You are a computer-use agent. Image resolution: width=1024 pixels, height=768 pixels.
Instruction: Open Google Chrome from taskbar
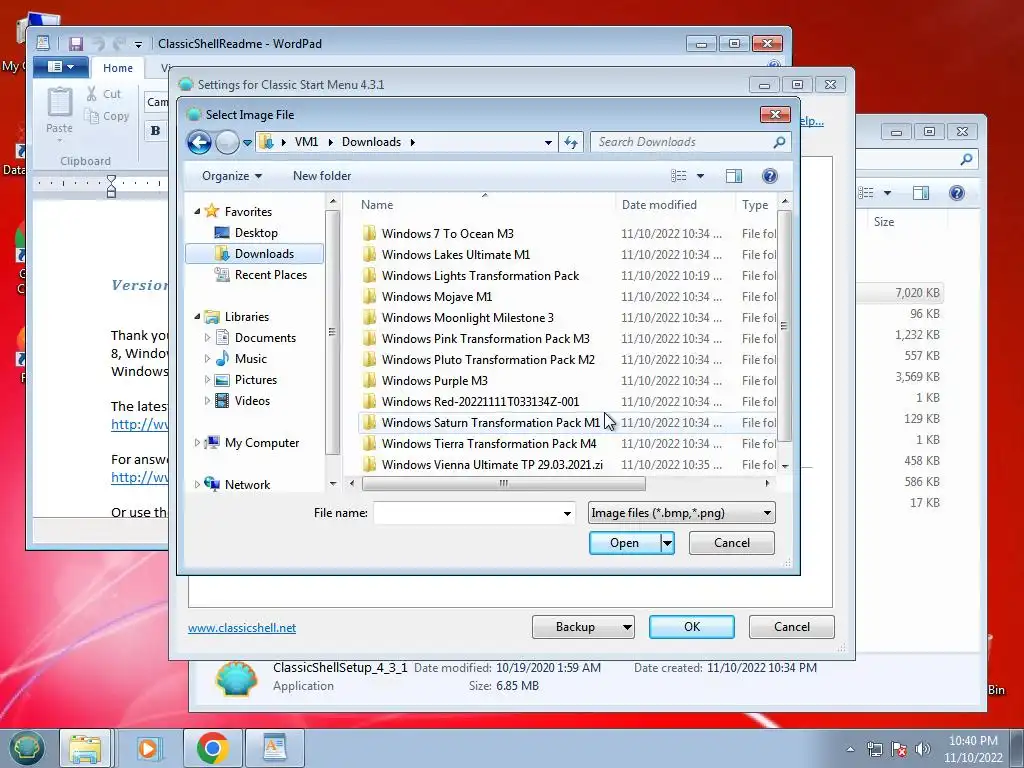212,748
